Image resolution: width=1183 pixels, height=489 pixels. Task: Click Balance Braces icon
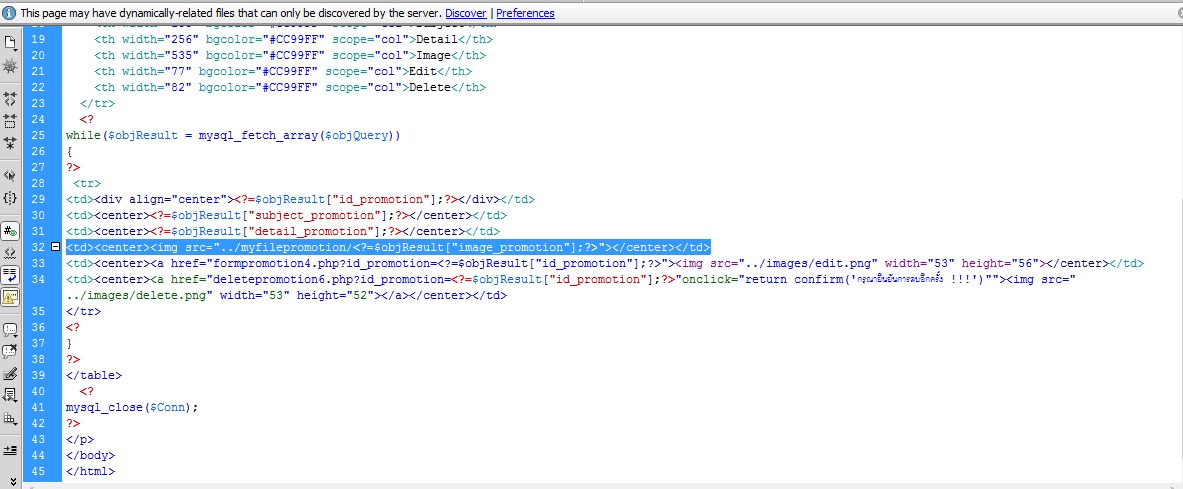pyautogui.click(x=11, y=198)
